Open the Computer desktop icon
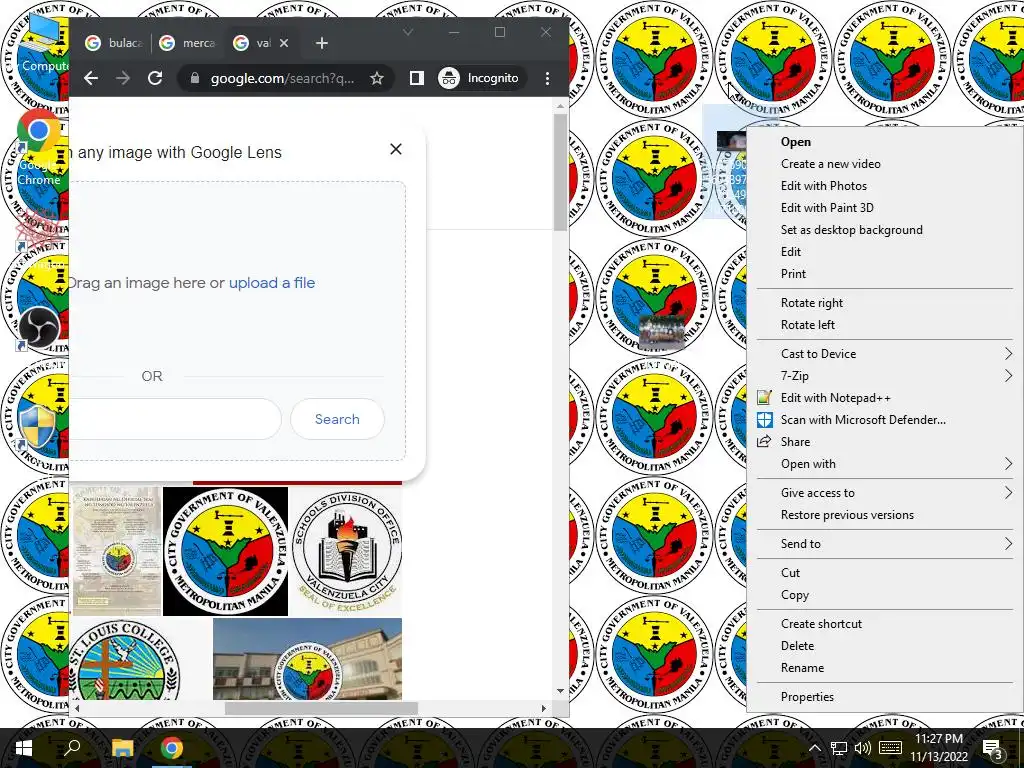 [43, 42]
